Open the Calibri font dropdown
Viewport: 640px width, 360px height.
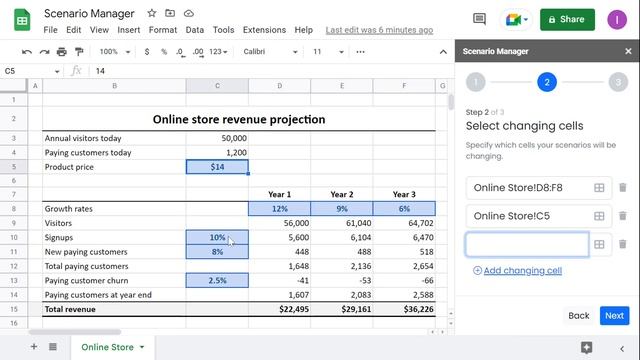270,52
